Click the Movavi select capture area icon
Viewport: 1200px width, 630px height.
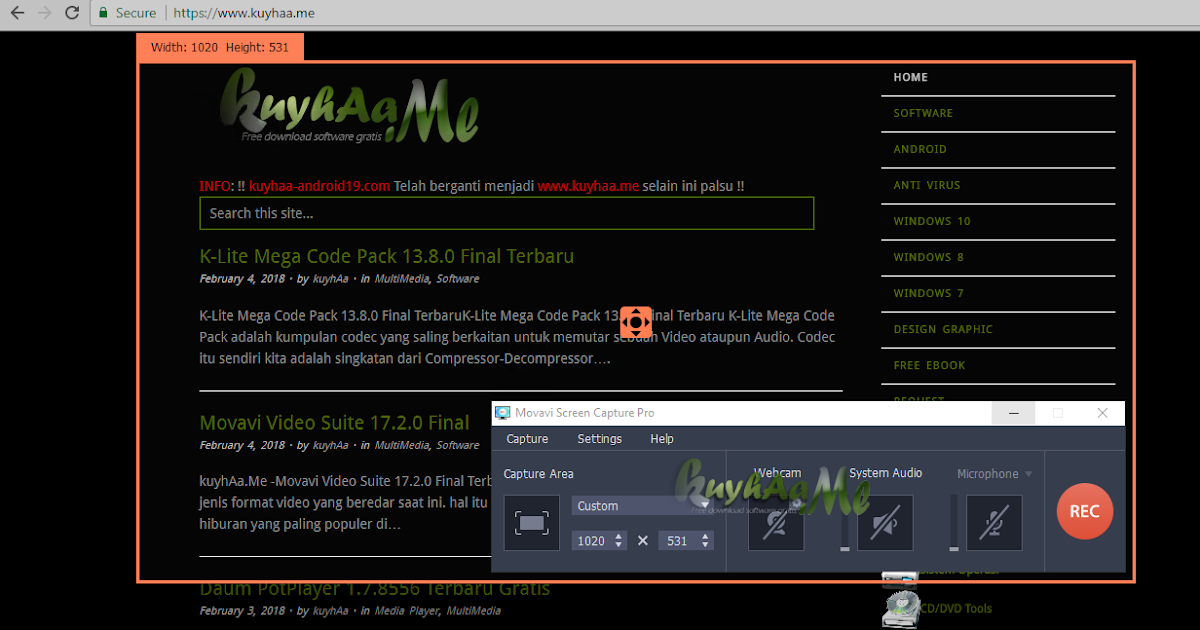531,523
